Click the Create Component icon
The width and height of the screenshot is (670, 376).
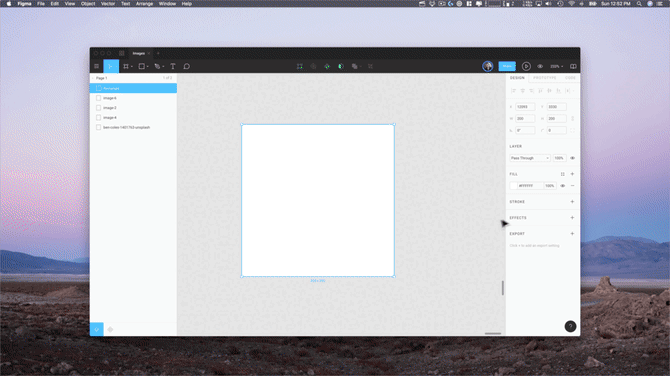click(x=327, y=66)
